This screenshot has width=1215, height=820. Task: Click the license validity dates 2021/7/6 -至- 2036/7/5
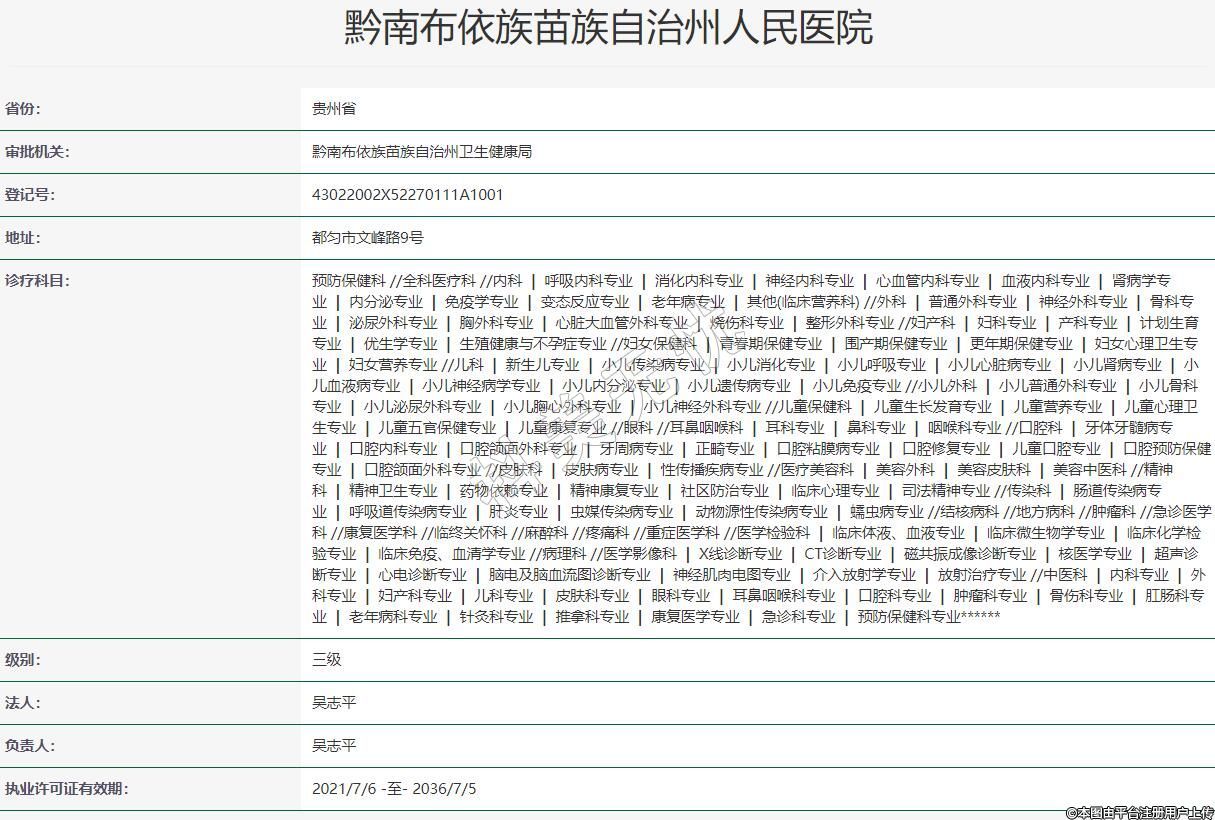(x=394, y=789)
